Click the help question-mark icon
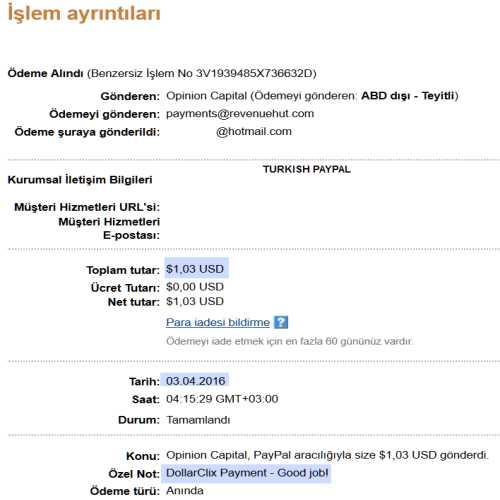Image resolution: width=500 pixels, height=500 pixels. [281, 322]
